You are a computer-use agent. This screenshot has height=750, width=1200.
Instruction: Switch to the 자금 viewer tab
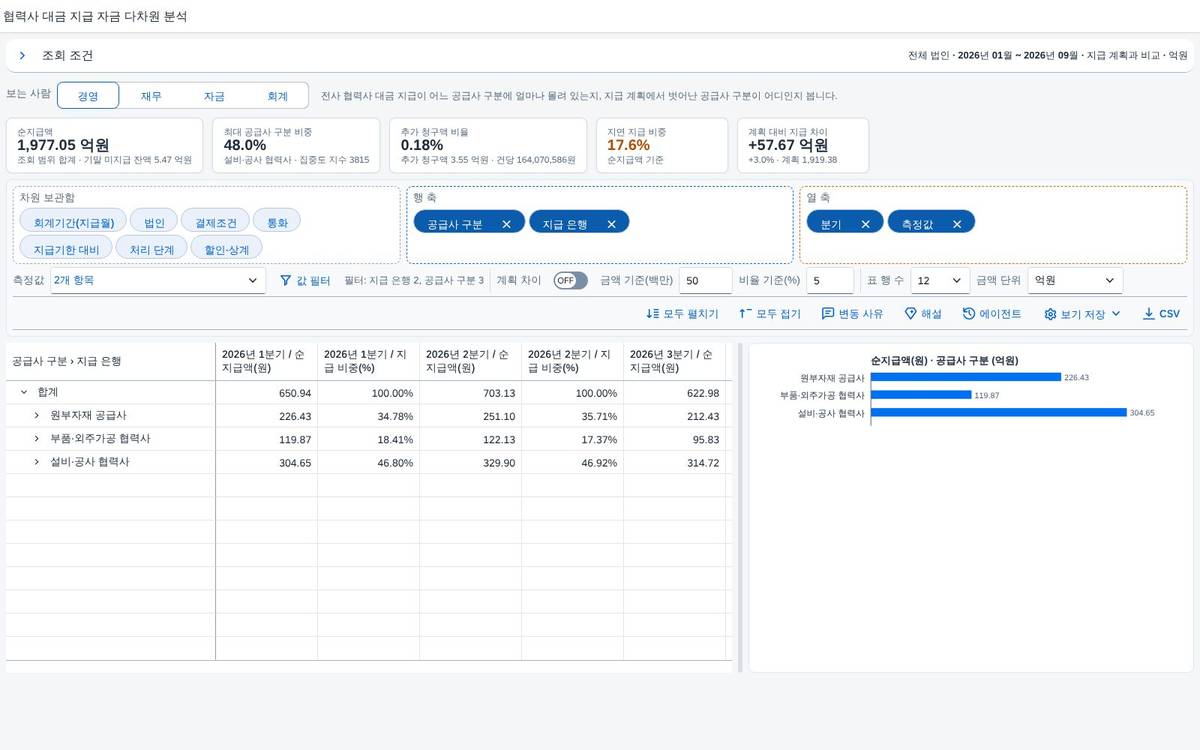214,96
